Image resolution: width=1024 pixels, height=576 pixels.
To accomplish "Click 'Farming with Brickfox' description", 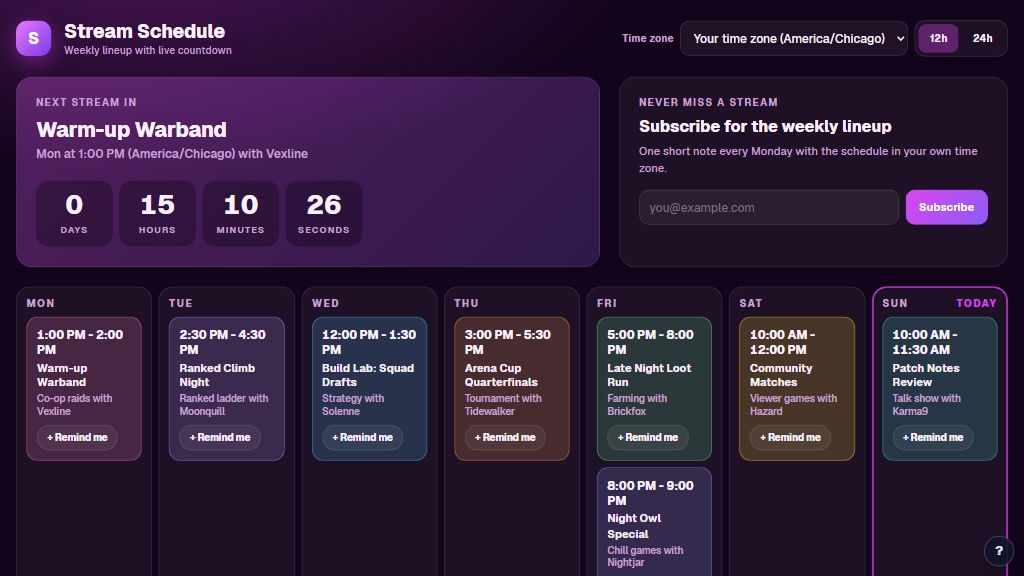I will click(x=637, y=405).
